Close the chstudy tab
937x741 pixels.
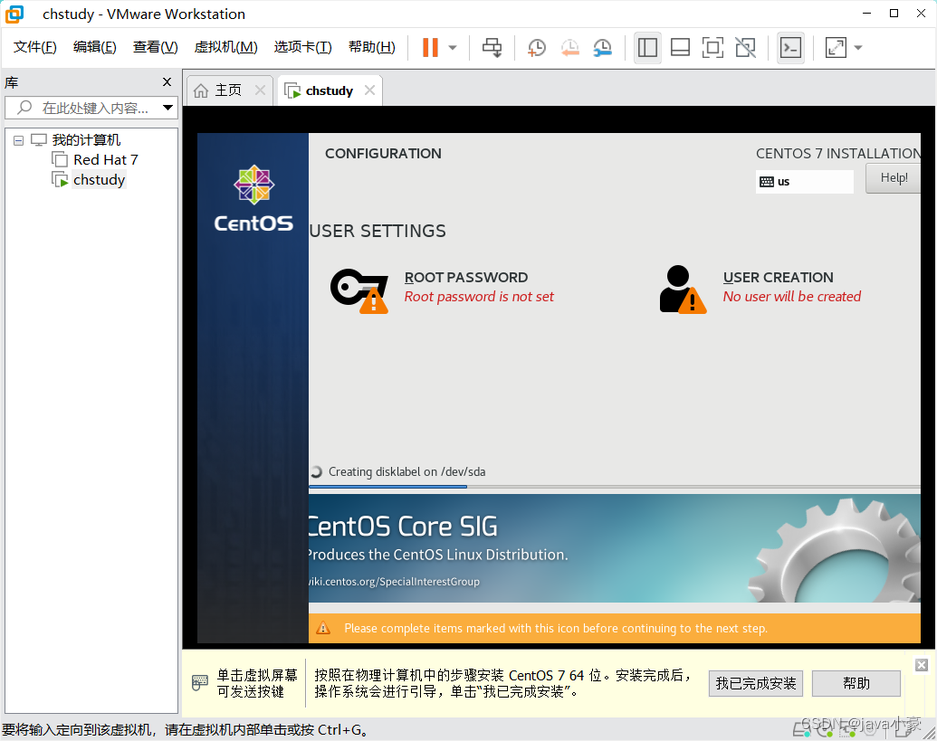(370, 90)
